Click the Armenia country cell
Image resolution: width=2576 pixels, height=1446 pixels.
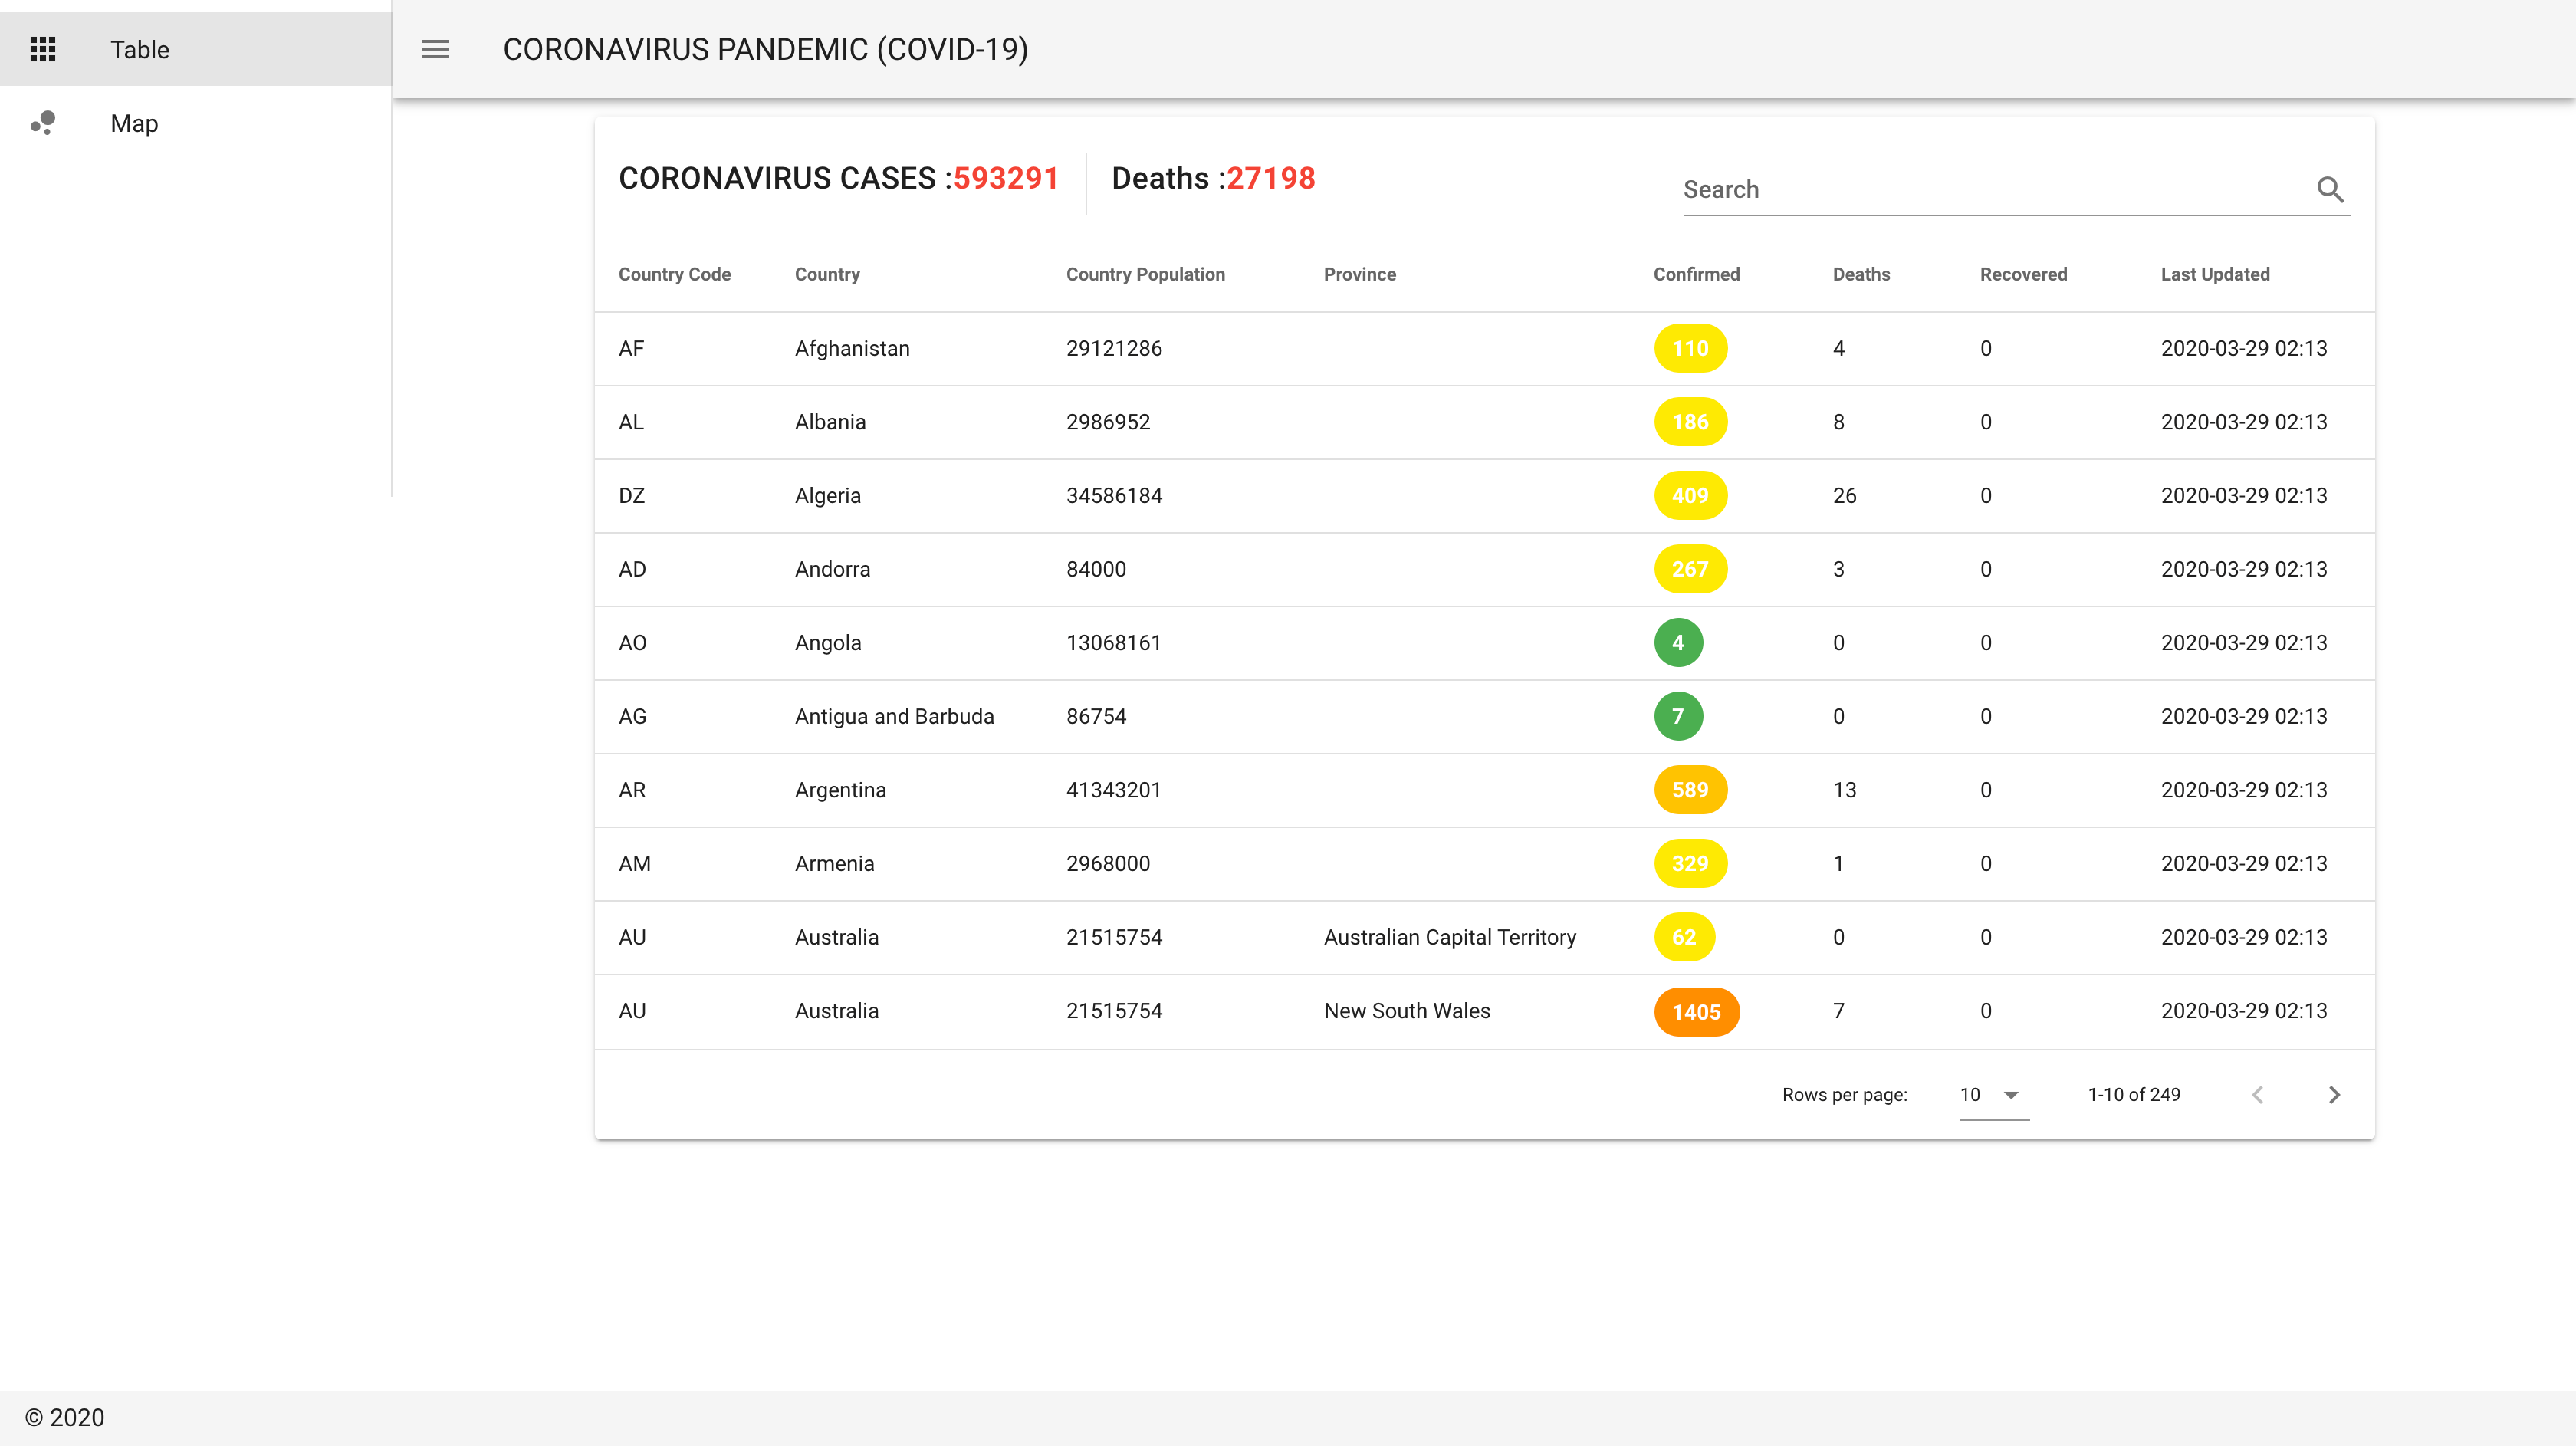point(834,863)
